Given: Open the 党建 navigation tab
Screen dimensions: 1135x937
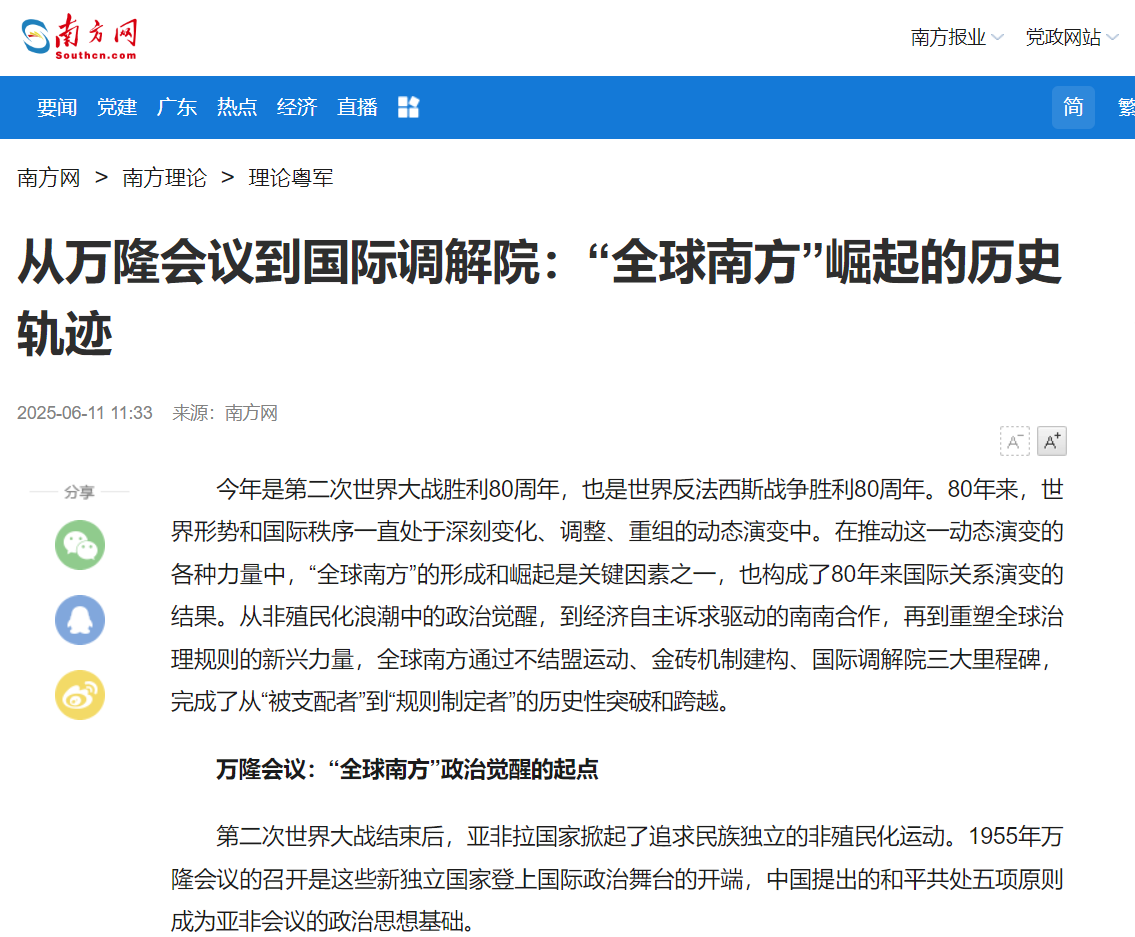Looking at the screenshot, I should 117,107.
